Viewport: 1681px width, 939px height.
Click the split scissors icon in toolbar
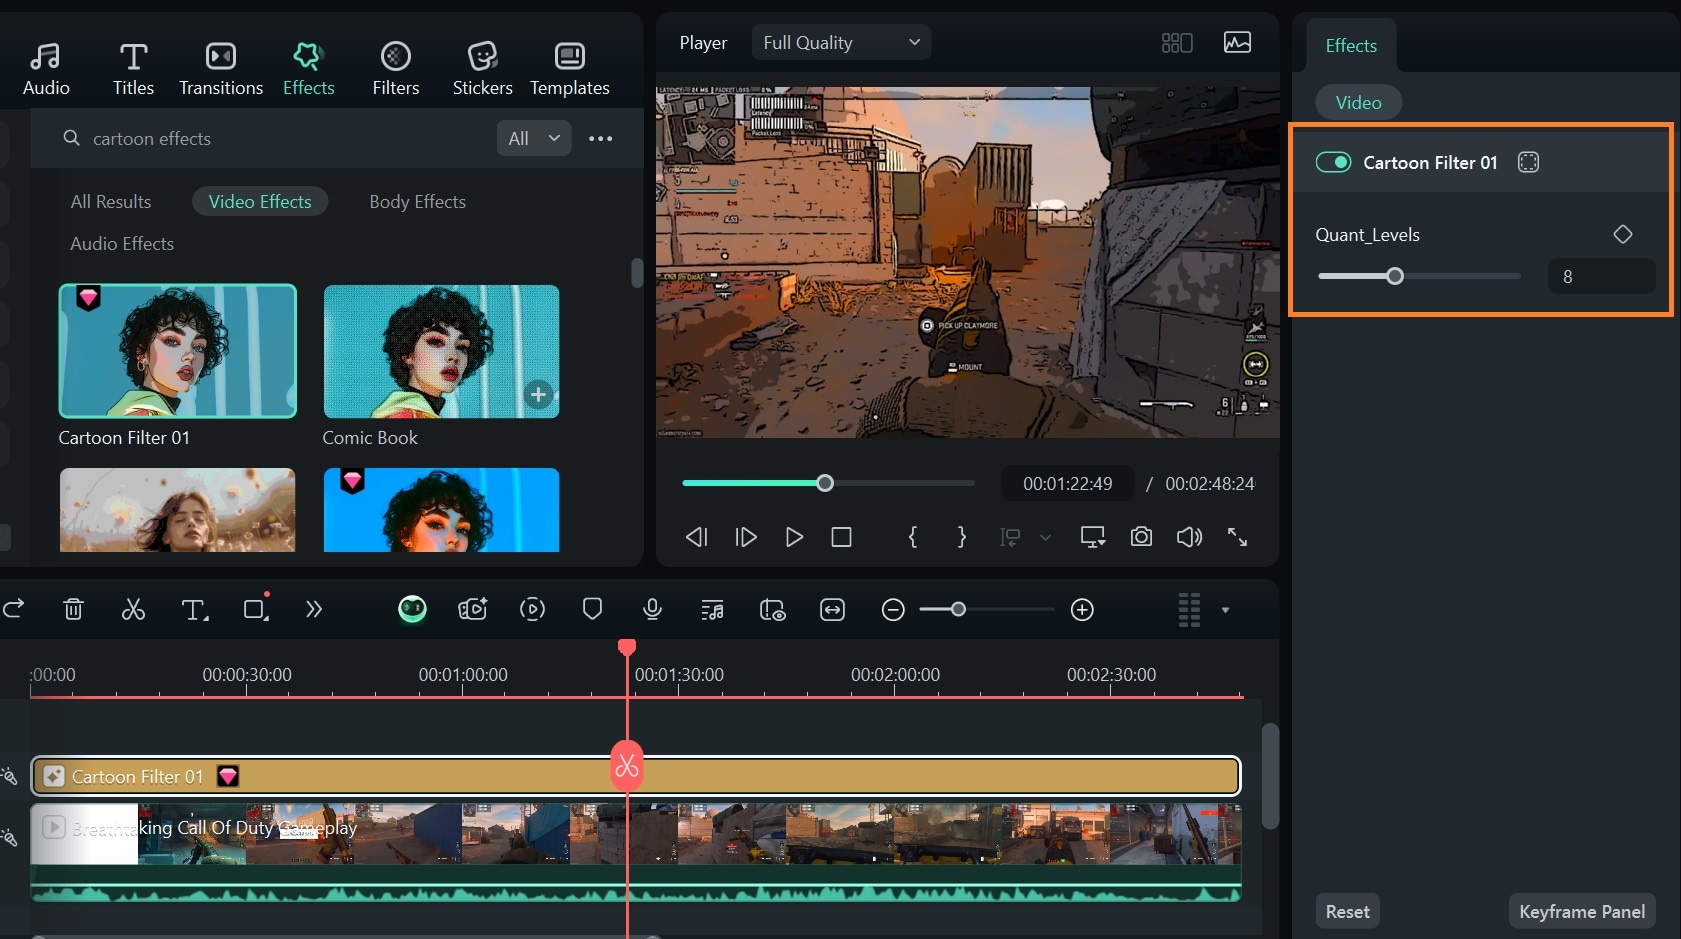tap(133, 609)
